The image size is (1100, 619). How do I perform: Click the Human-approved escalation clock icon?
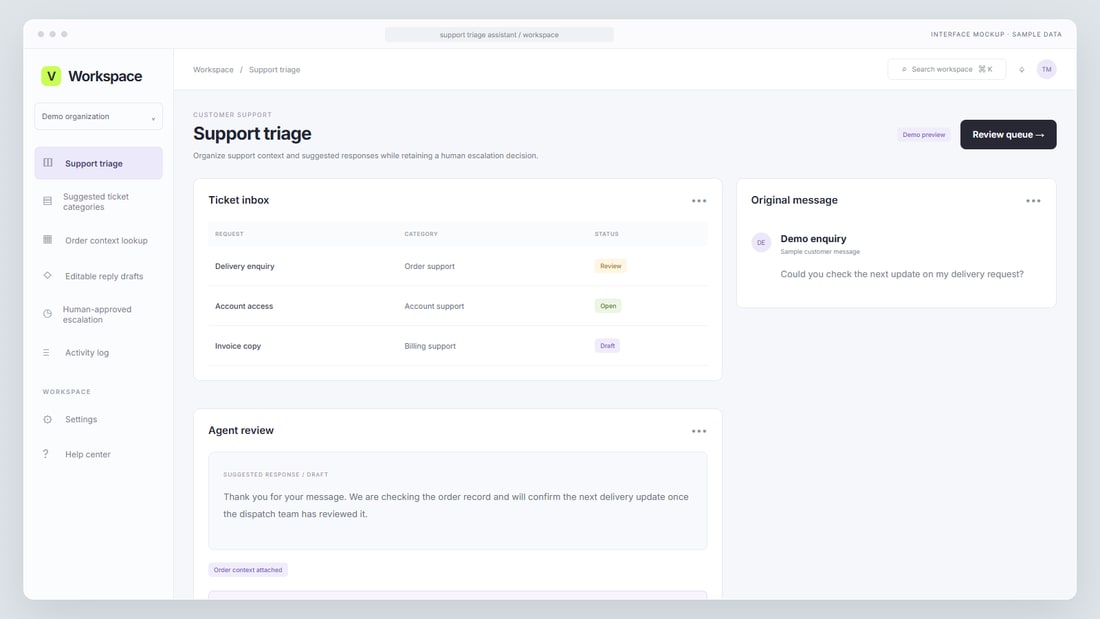pyautogui.click(x=48, y=314)
